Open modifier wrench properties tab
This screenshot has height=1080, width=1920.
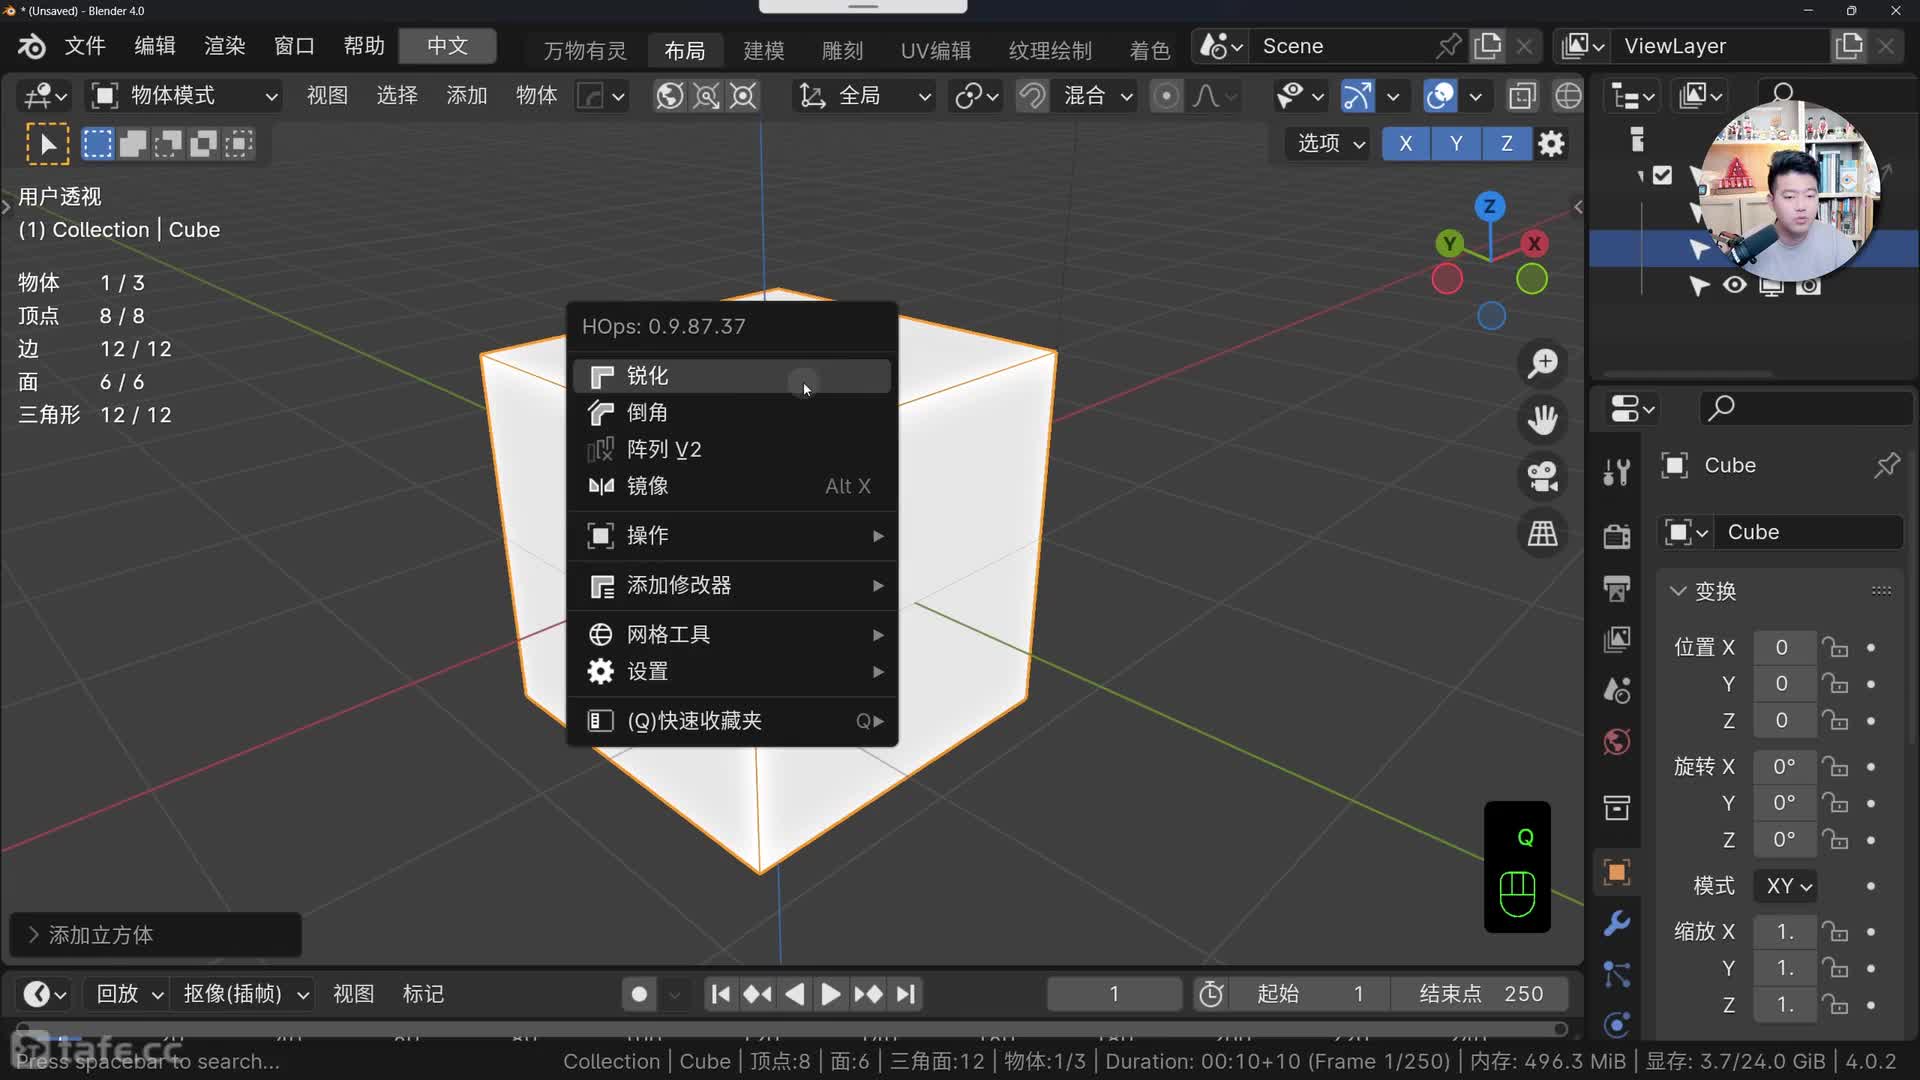click(1616, 922)
